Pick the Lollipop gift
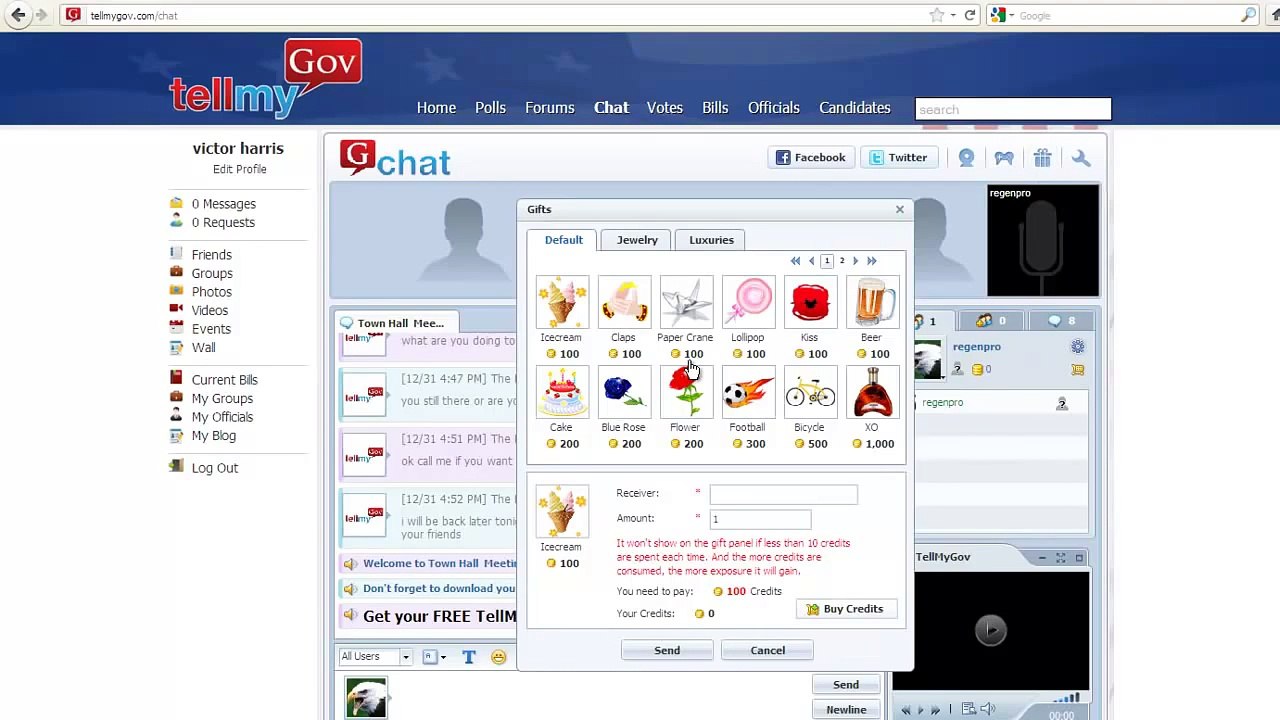Image resolution: width=1280 pixels, height=720 pixels. 747,303
